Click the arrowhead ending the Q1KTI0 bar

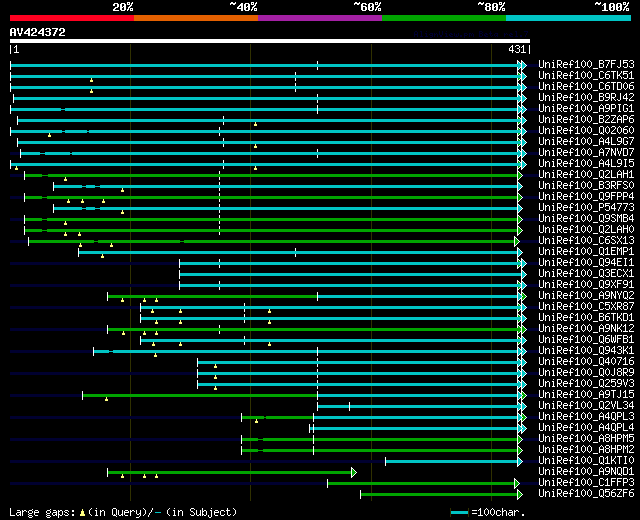pos(520,462)
